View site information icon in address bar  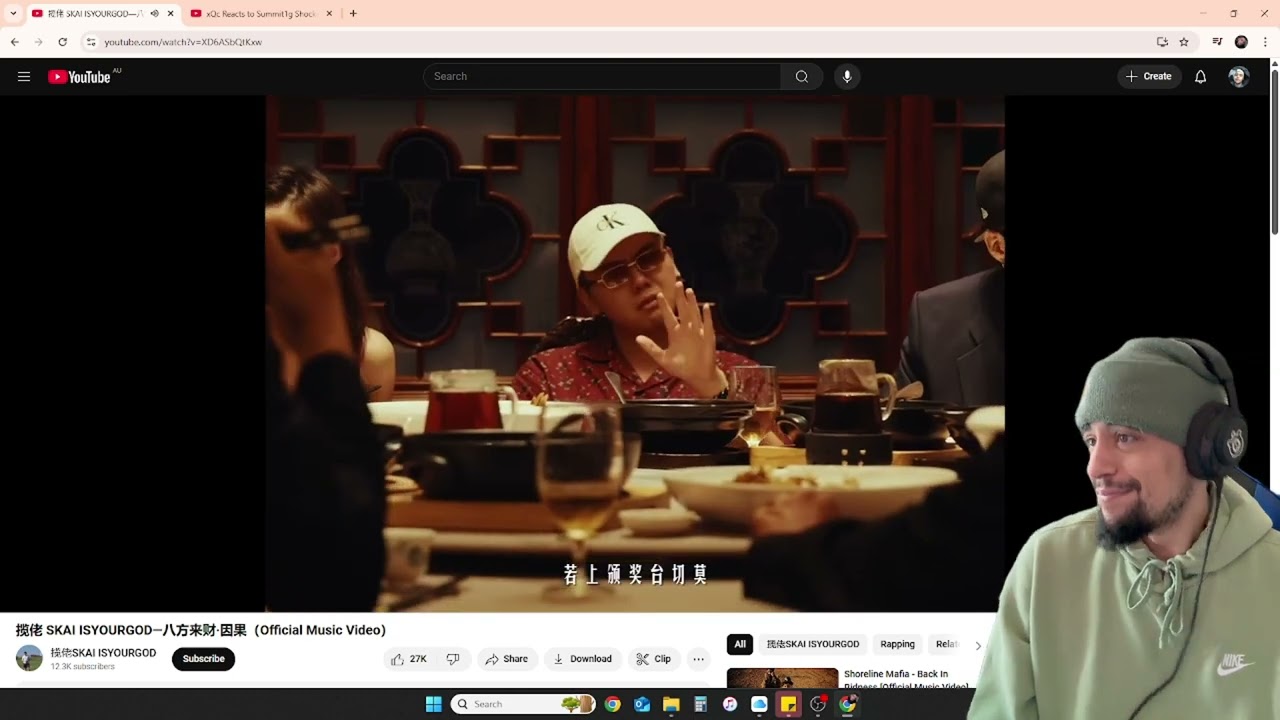coord(91,42)
